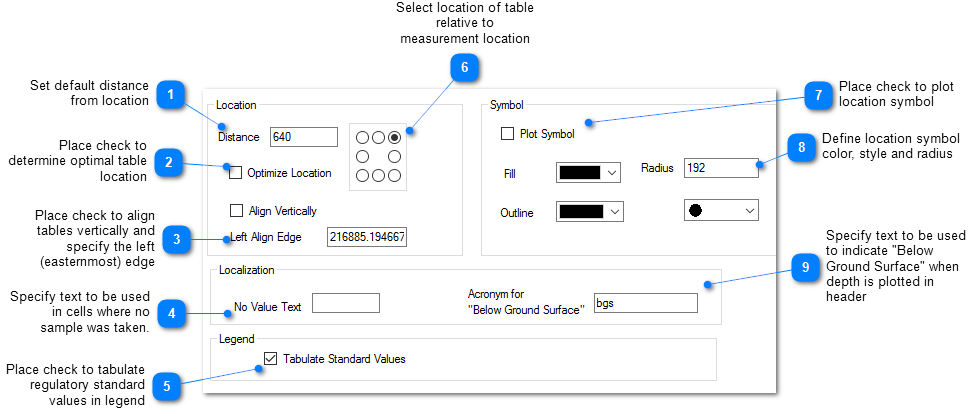The height and width of the screenshot is (412, 968).
Task: Click callout badge number 1
Action: click(171, 96)
